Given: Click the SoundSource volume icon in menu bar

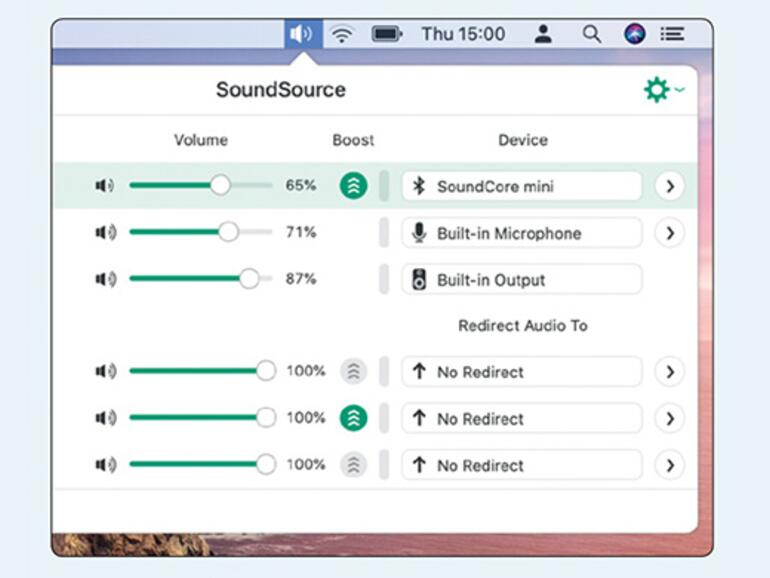Looking at the screenshot, I should tap(301, 34).
